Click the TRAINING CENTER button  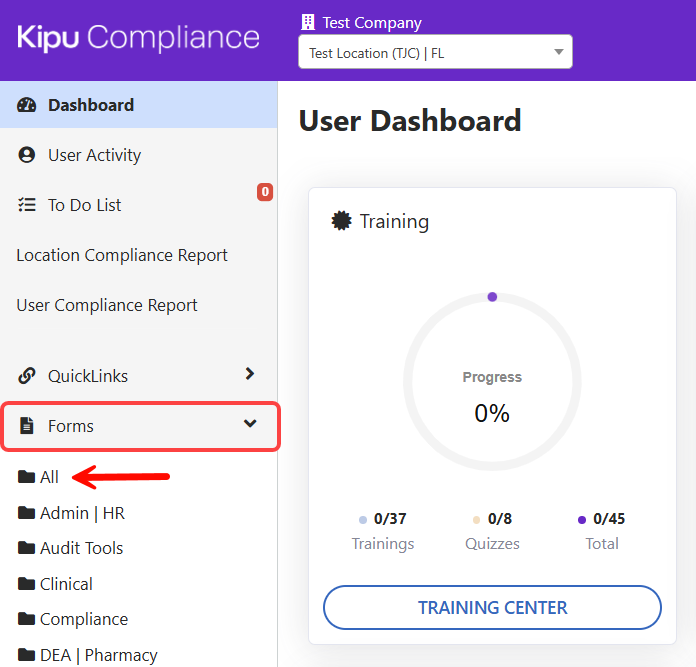tap(492, 607)
